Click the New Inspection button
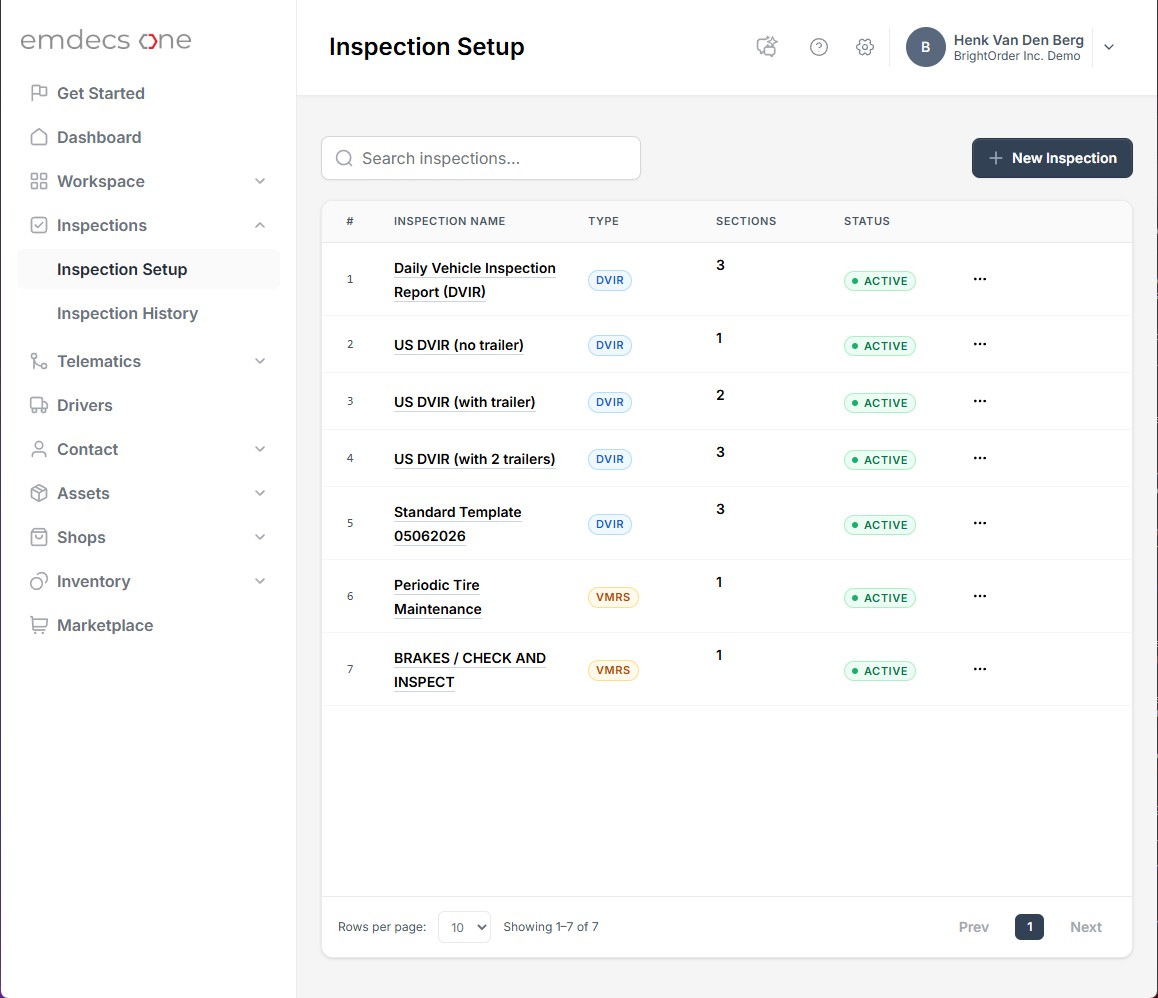The width and height of the screenshot is (1158, 998). (x=1052, y=158)
